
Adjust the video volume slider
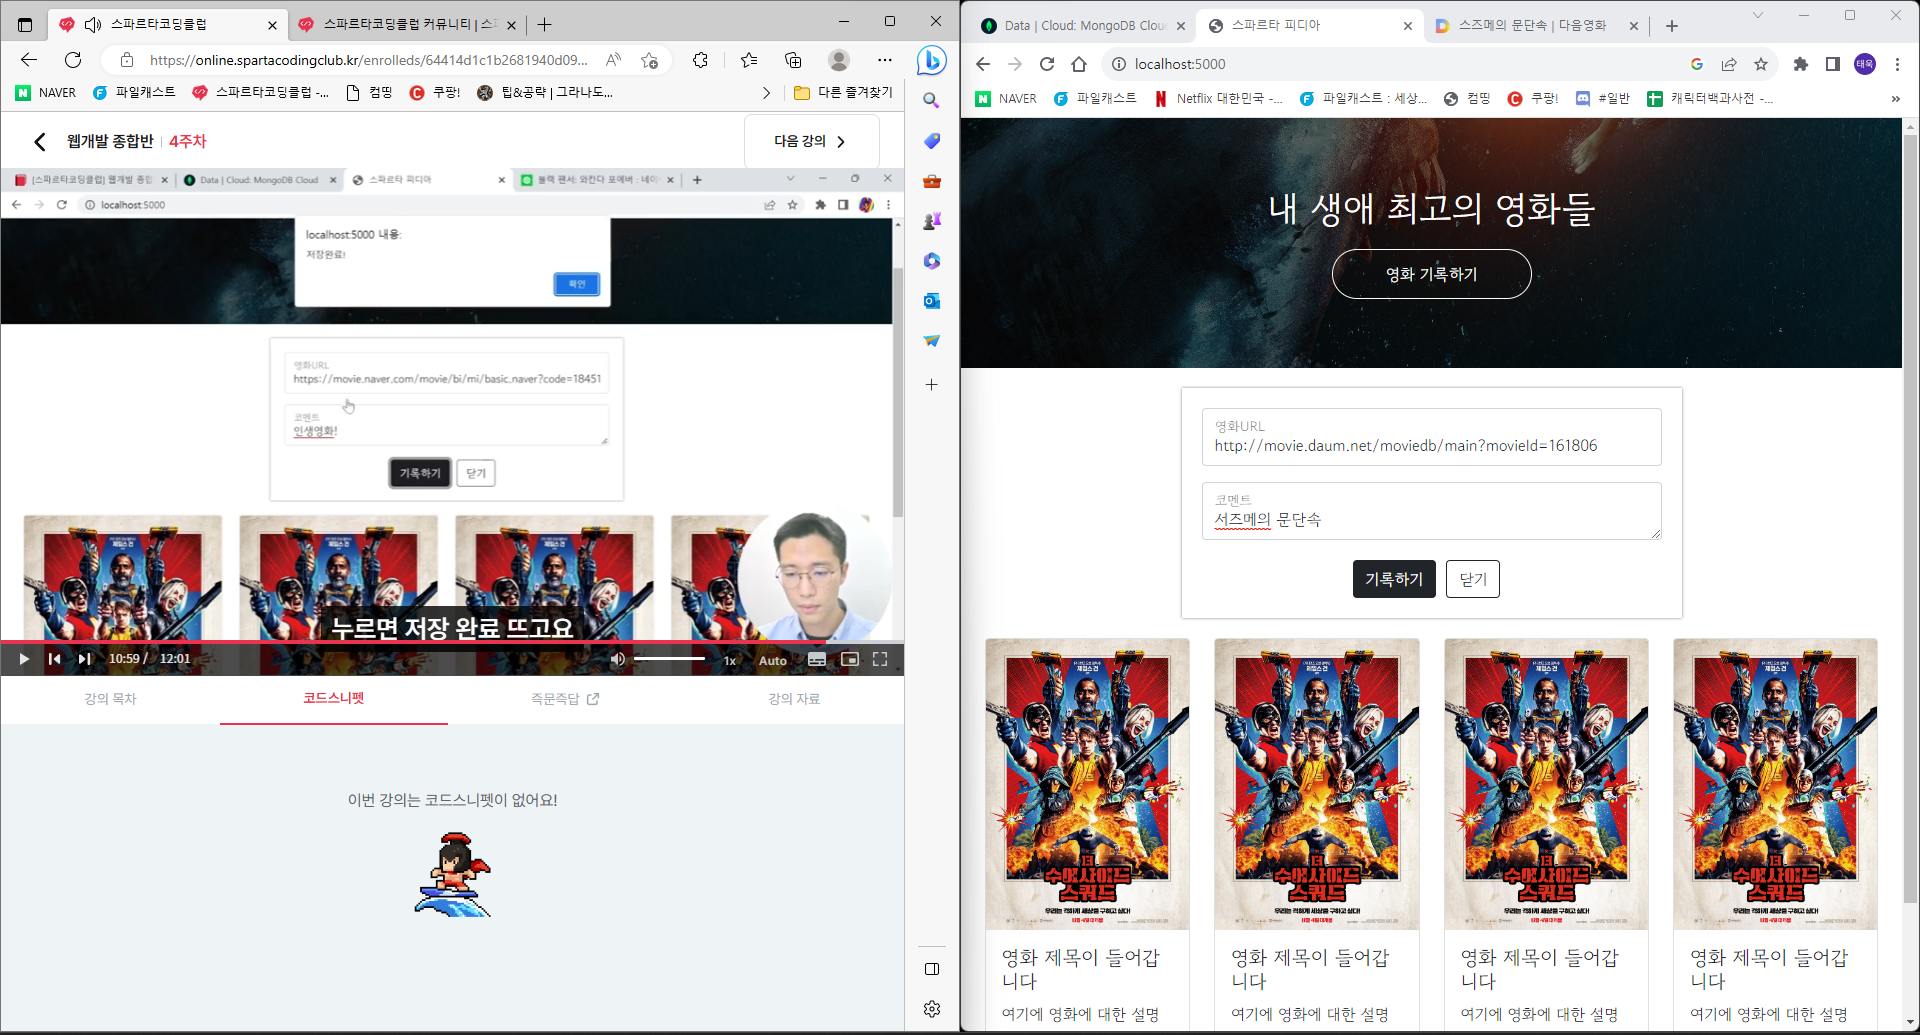(x=669, y=659)
